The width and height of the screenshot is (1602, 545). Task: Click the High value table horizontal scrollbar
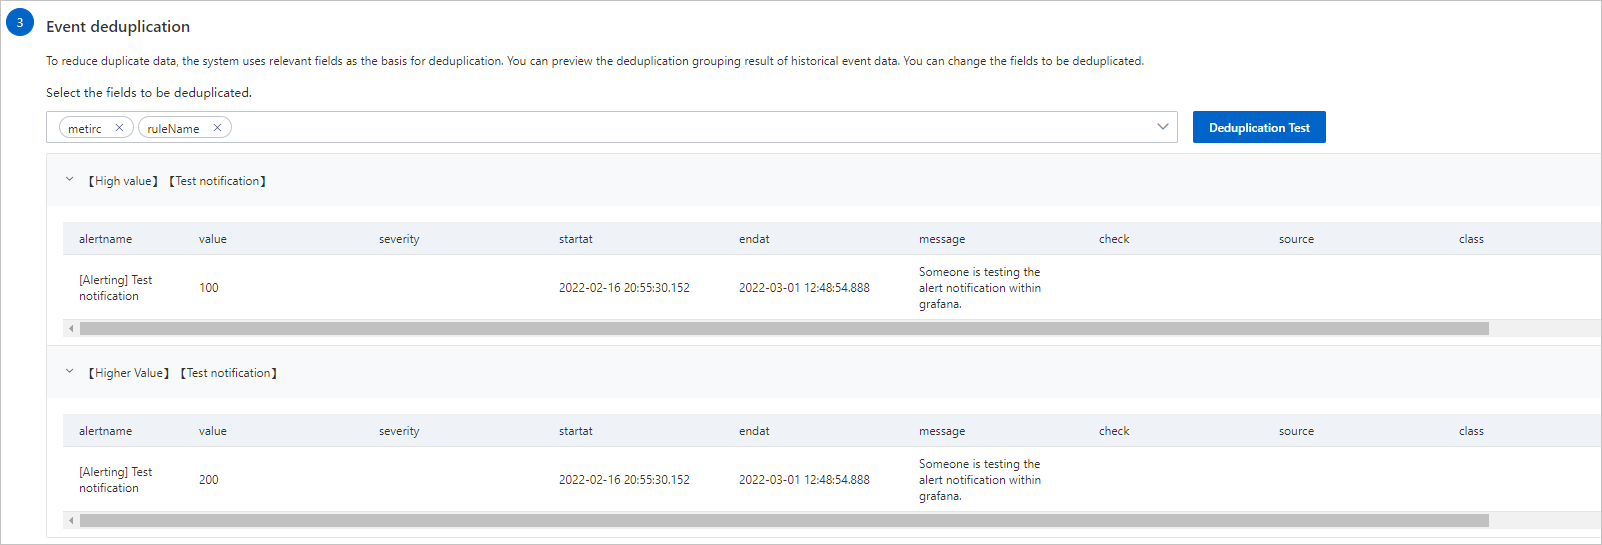784,328
